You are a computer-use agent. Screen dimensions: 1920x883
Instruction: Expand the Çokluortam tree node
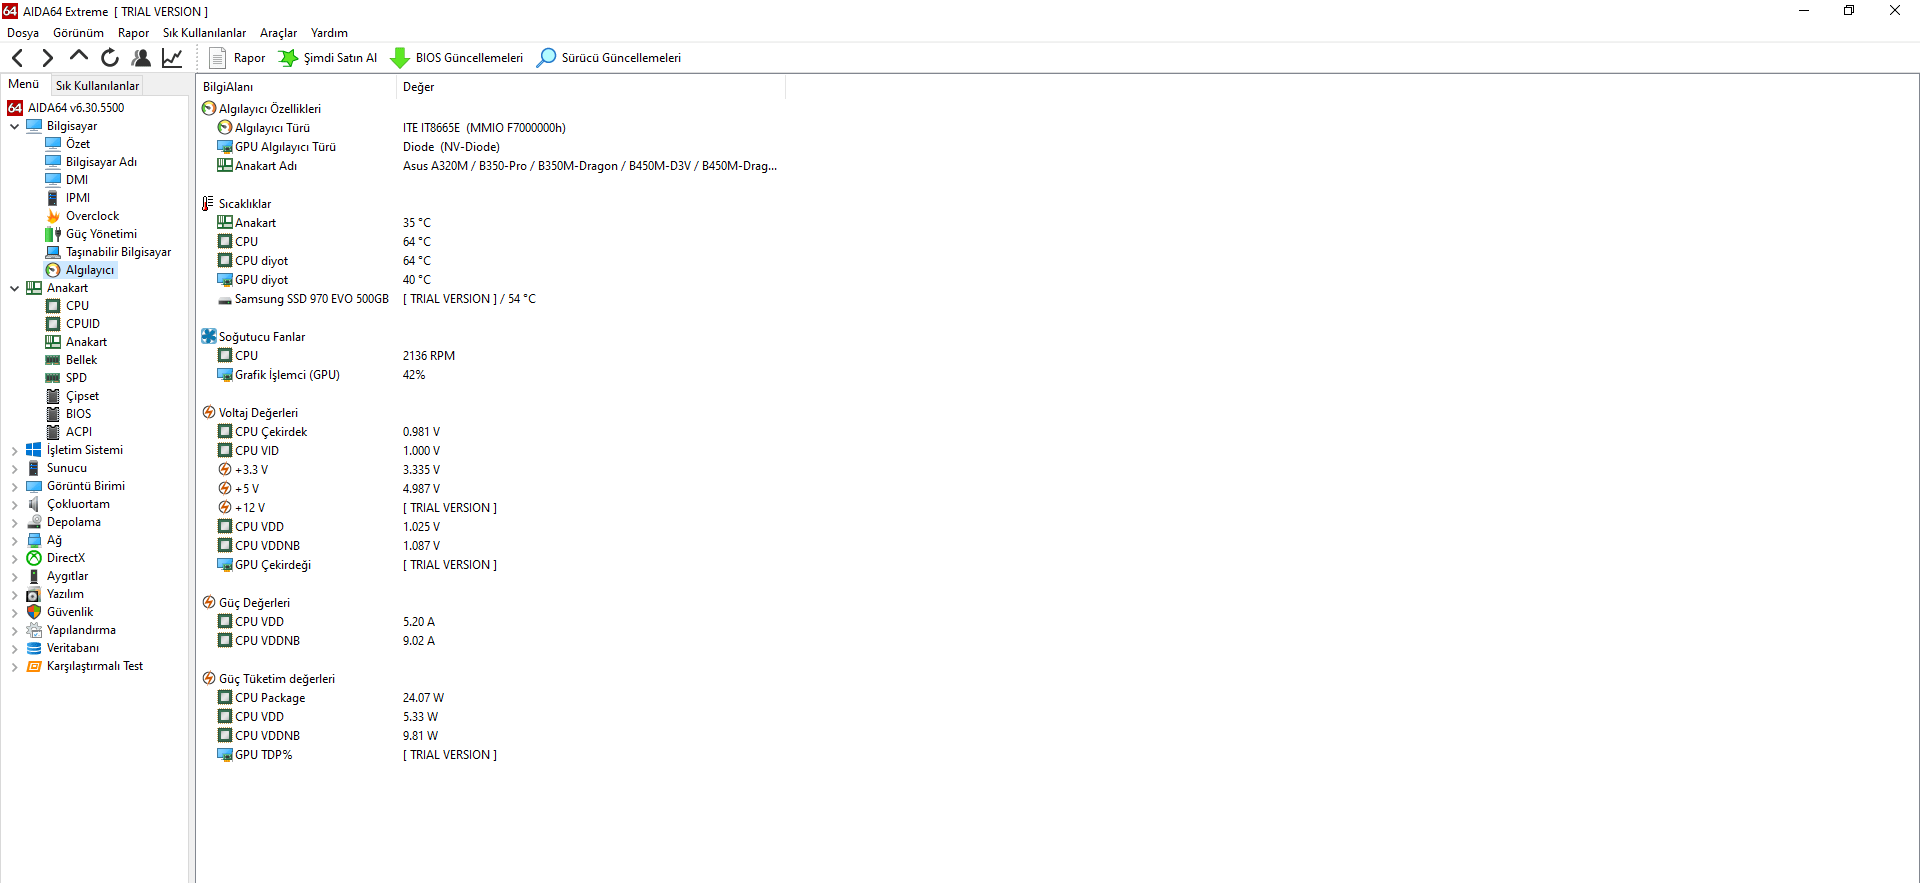(14, 504)
